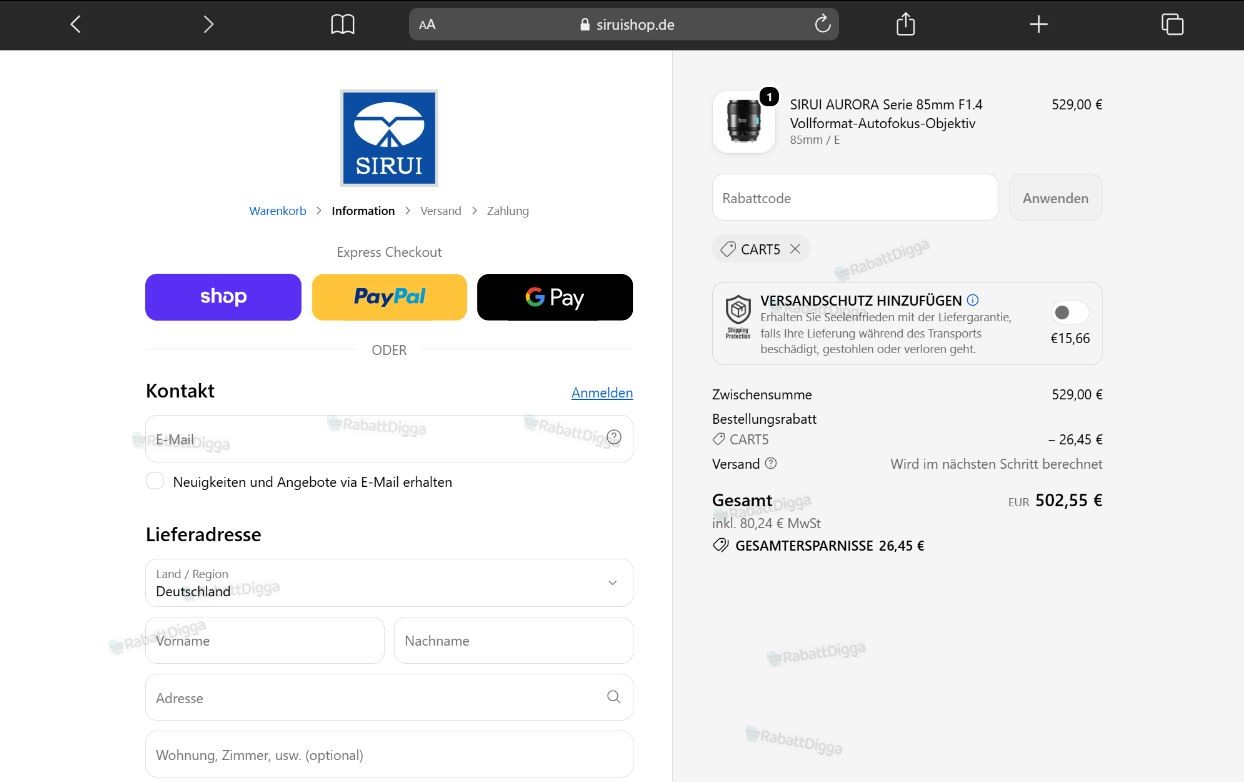1244x782 pixels.
Task: Click the Wohnung, Zimmer optional field
Action: click(389, 754)
